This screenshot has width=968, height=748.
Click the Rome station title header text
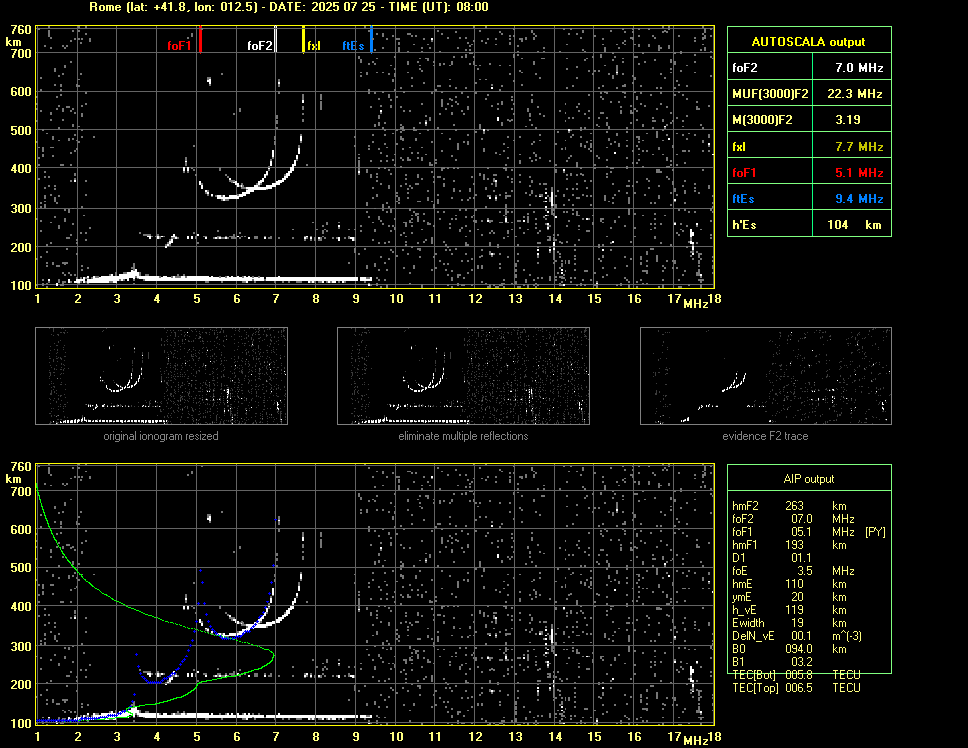coord(289,7)
